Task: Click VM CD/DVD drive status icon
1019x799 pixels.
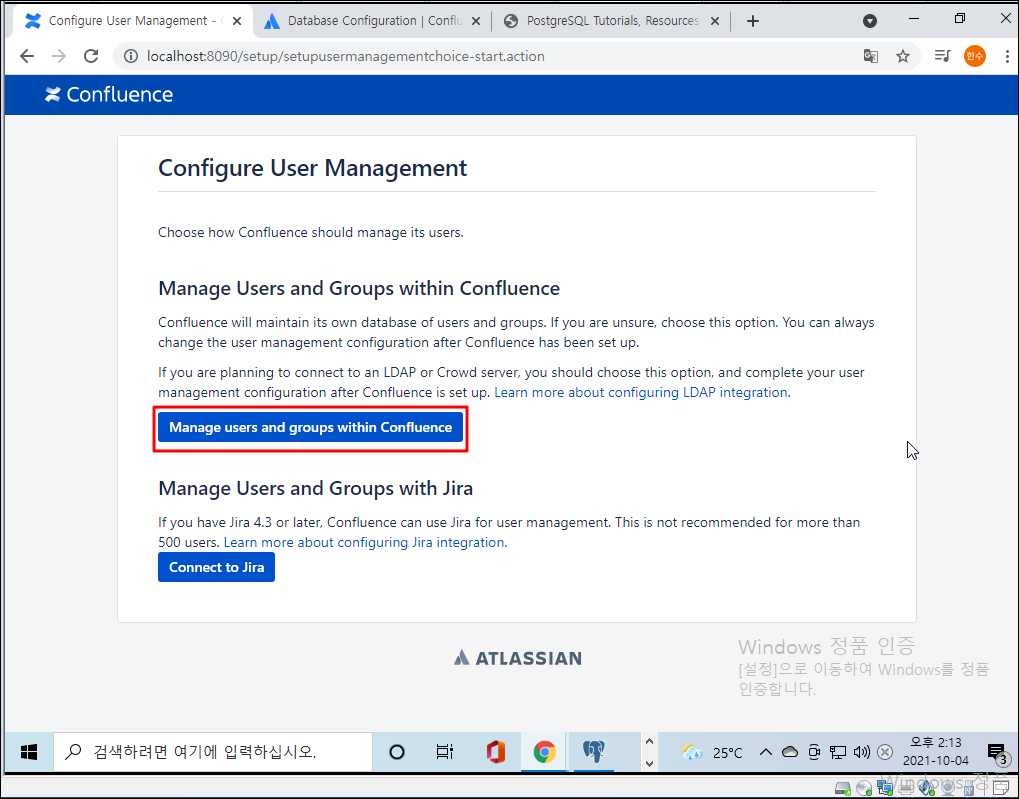Action: 864,789
